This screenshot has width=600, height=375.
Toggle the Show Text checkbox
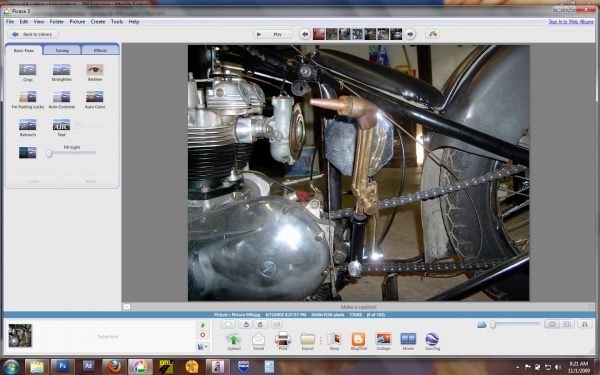(x=77, y=126)
